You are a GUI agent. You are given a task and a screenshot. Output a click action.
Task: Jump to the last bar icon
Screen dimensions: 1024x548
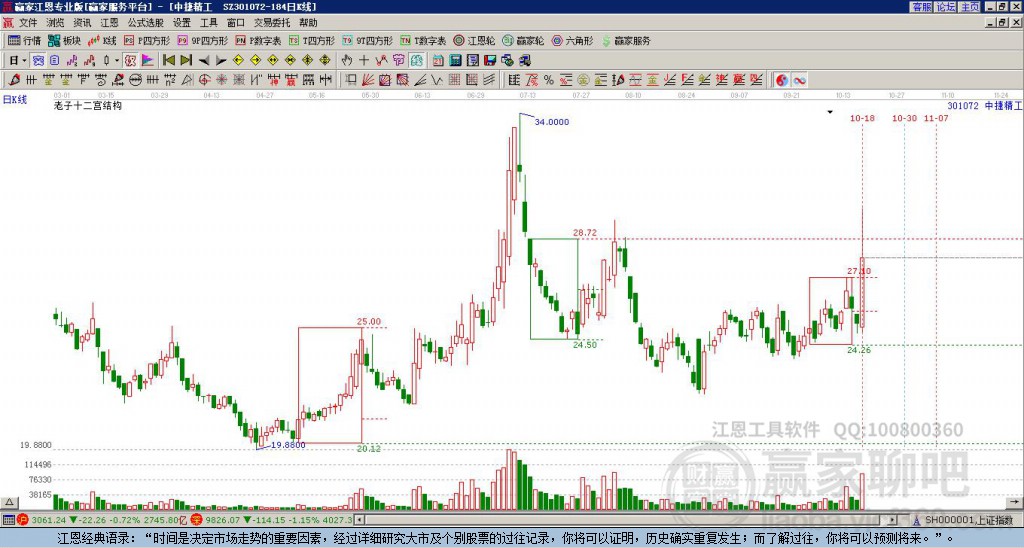(x=186, y=60)
